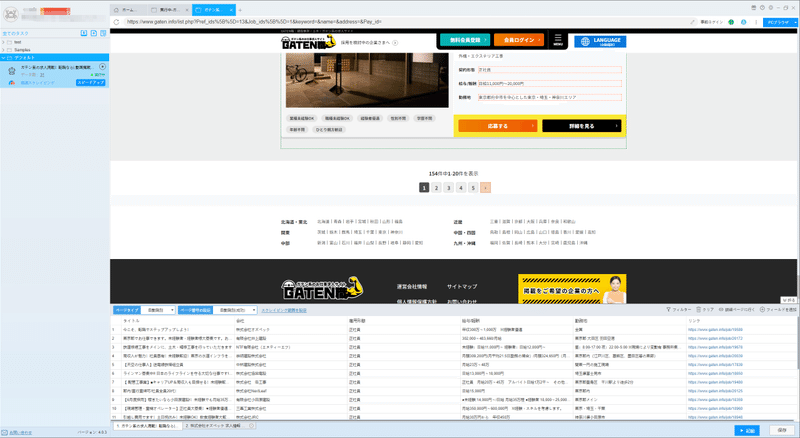Click the import task icon in sidebar
The height and width of the screenshot is (438, 800).
[84, 33]
